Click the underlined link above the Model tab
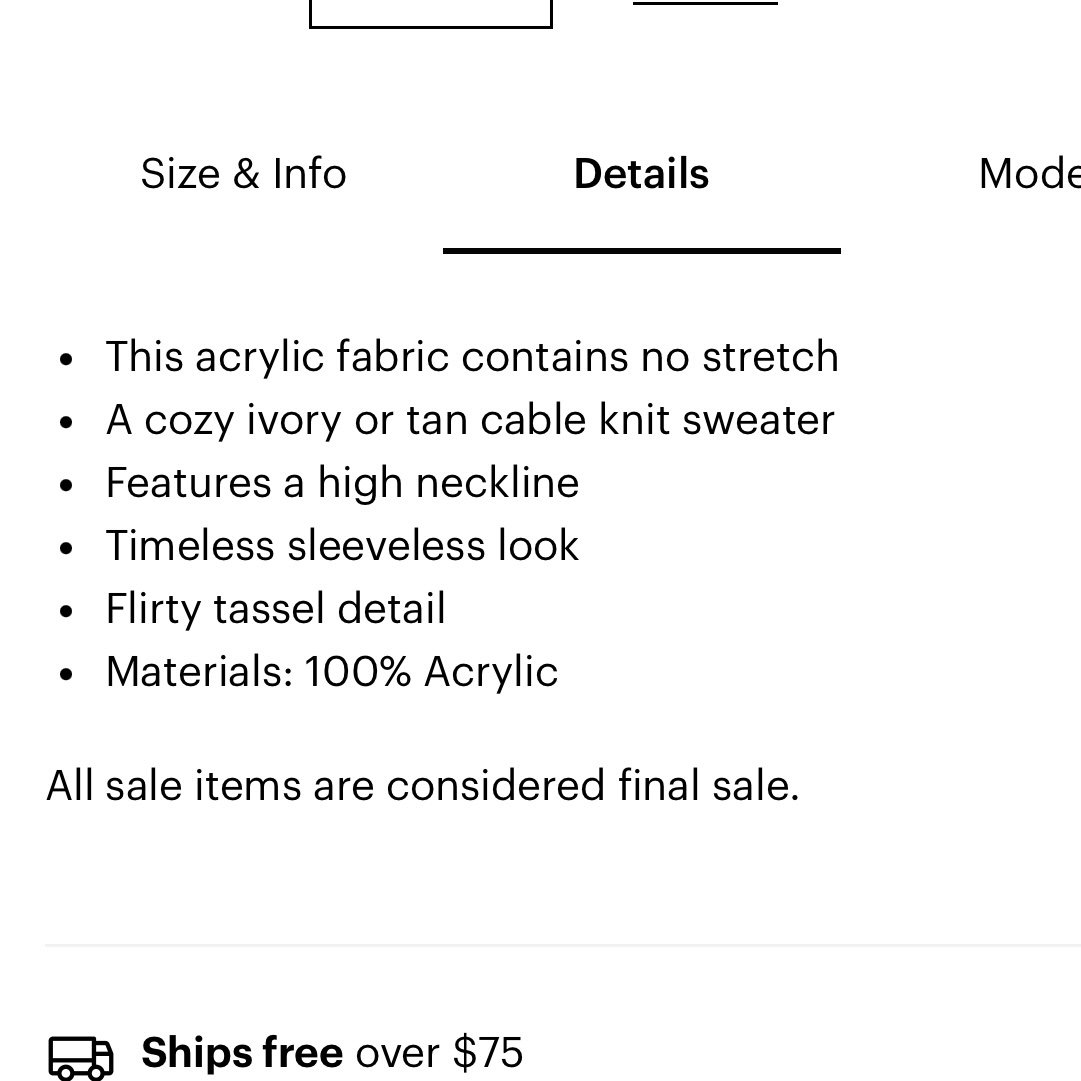The height and width of the screenshot is (1081, 1081). coord(705,3)
